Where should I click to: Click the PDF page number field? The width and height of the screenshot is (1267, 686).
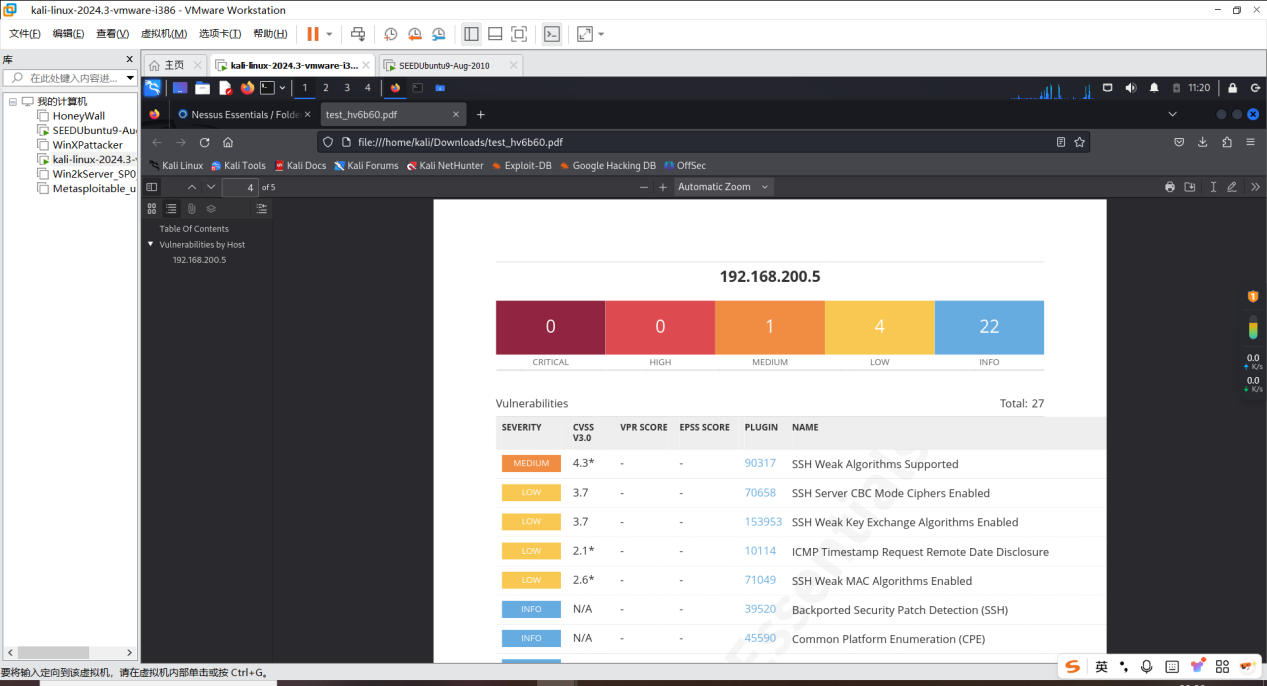tap(240, 187)
